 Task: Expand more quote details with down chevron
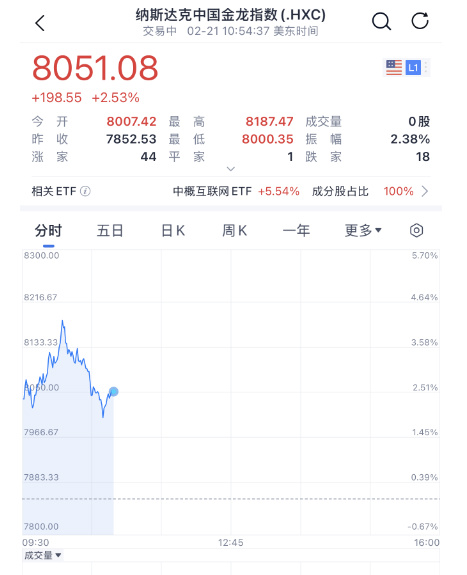231,169
